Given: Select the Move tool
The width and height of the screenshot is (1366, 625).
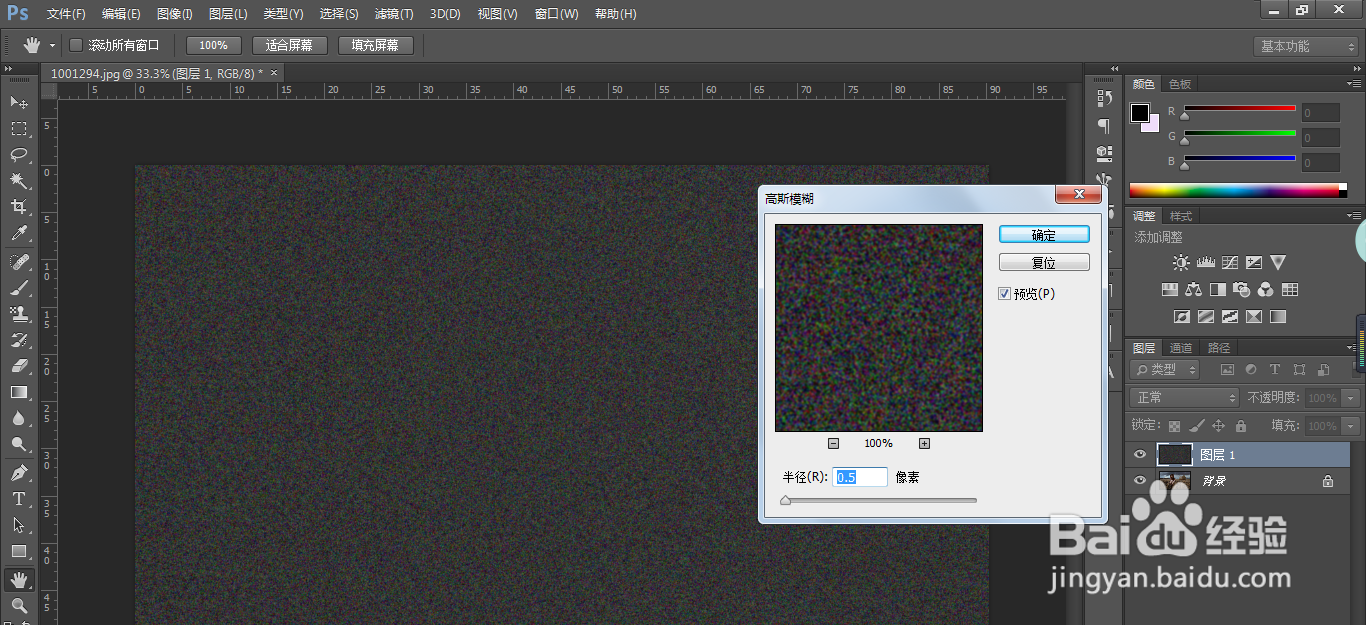Looking at the screenshot, I should (19, 102).
